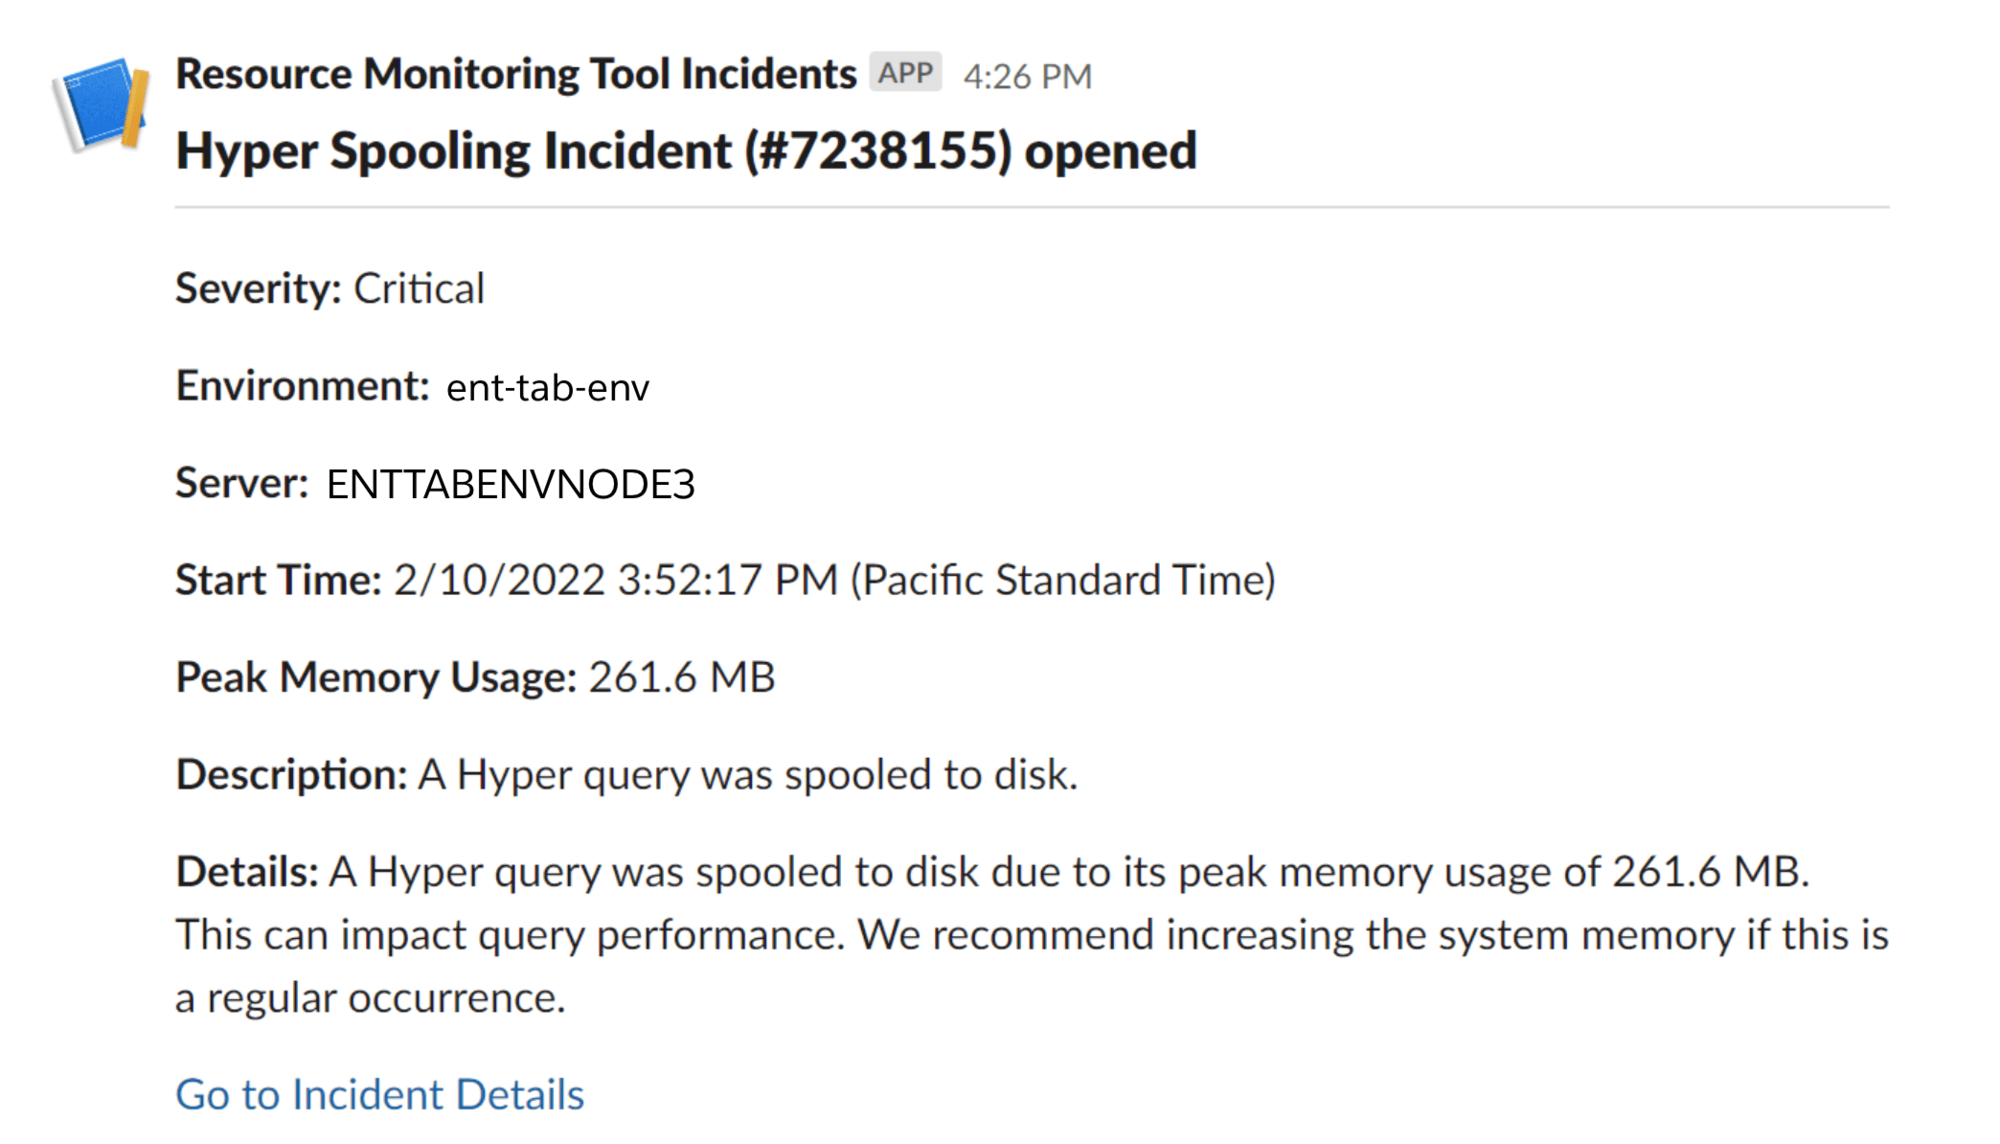Click the 4:26 PM message timestamp
Image resolution: width=2000 pixels, height=1144 pixels.
point(1027,76)
